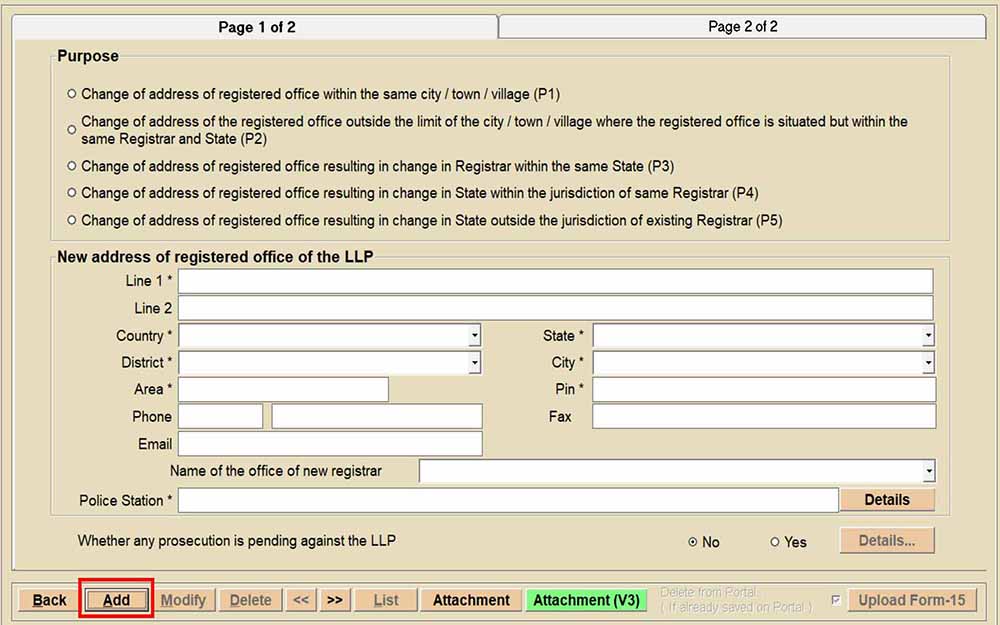The height and width of the screenshot is (625, 1000).
Task: Click the next record >> button
Action: point(335,600)
